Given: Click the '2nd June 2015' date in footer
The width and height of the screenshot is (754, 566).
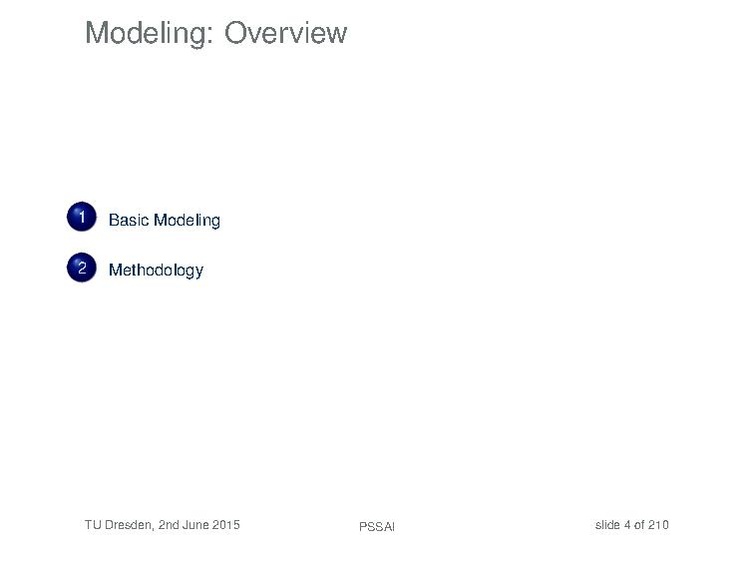Looking at the screenshot, I should tap(199, 525).
